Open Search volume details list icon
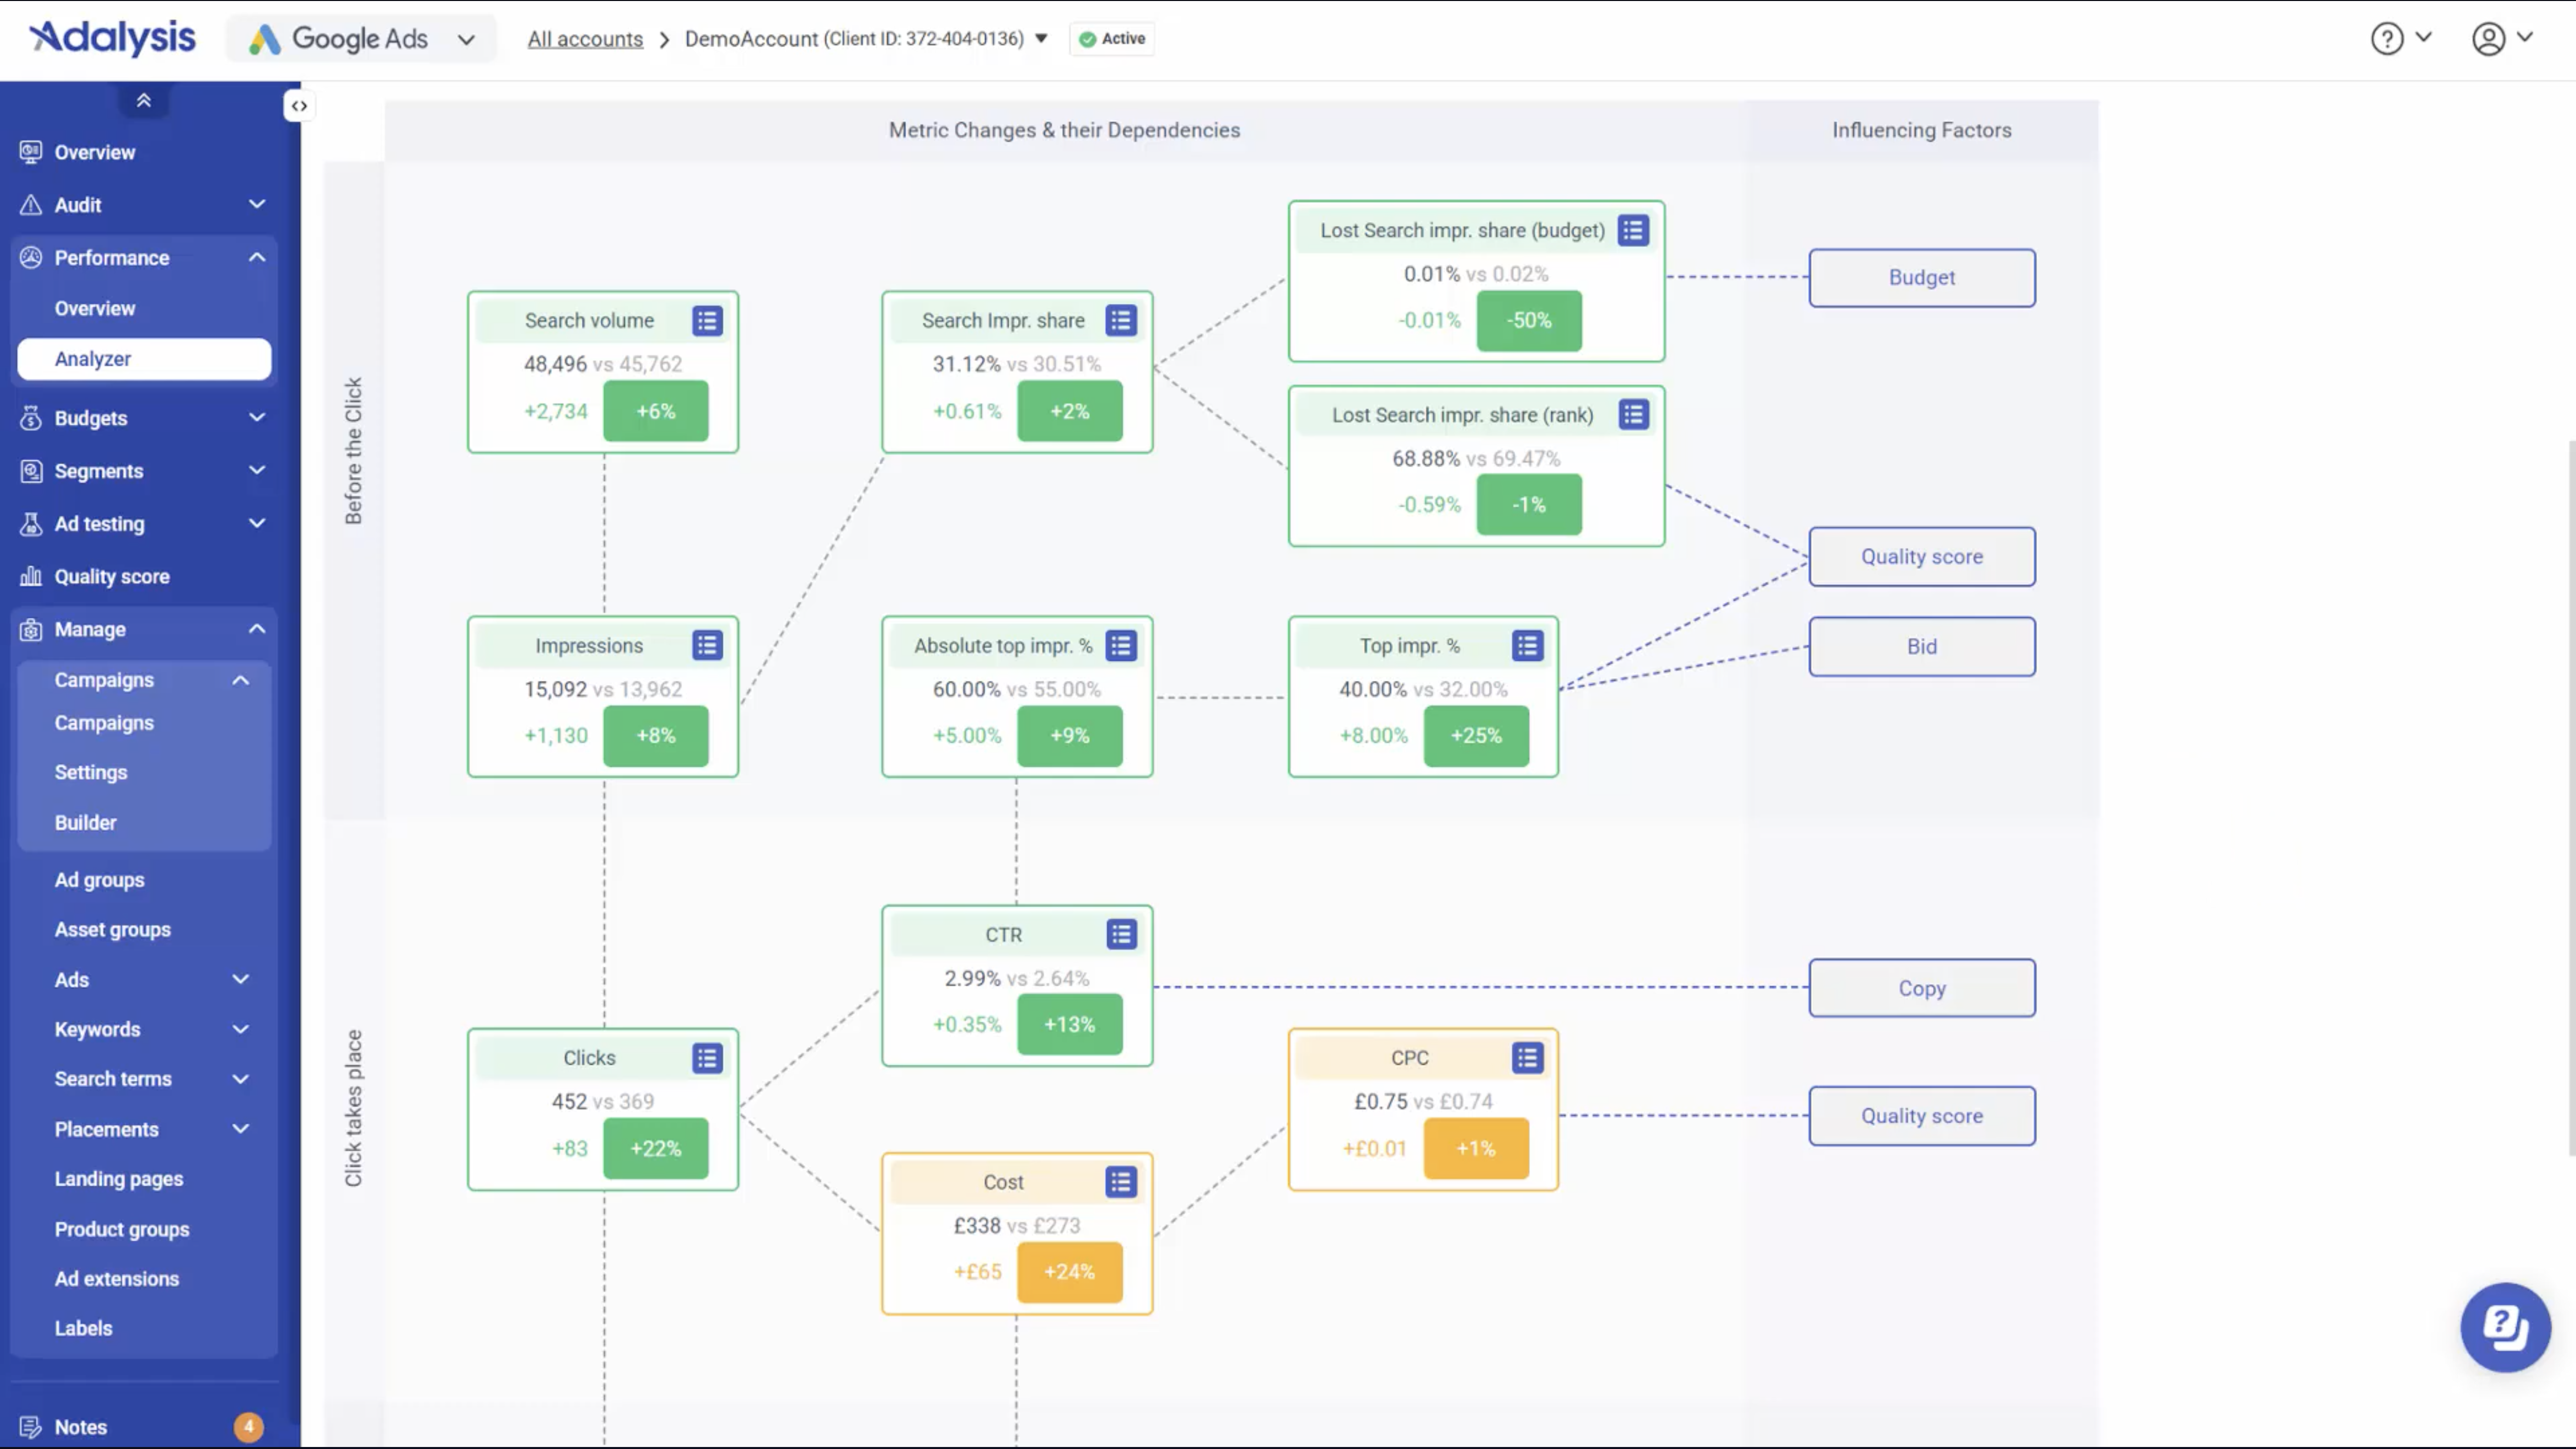Screen dimensions: 2576x1449 707,321
